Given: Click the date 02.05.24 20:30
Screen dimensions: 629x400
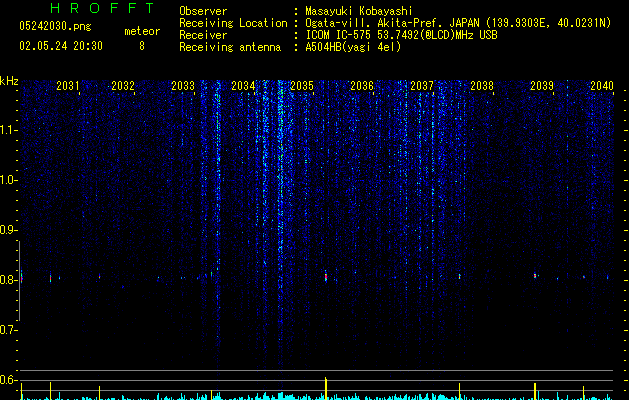Looking at the screenshot, I should 61,46.
